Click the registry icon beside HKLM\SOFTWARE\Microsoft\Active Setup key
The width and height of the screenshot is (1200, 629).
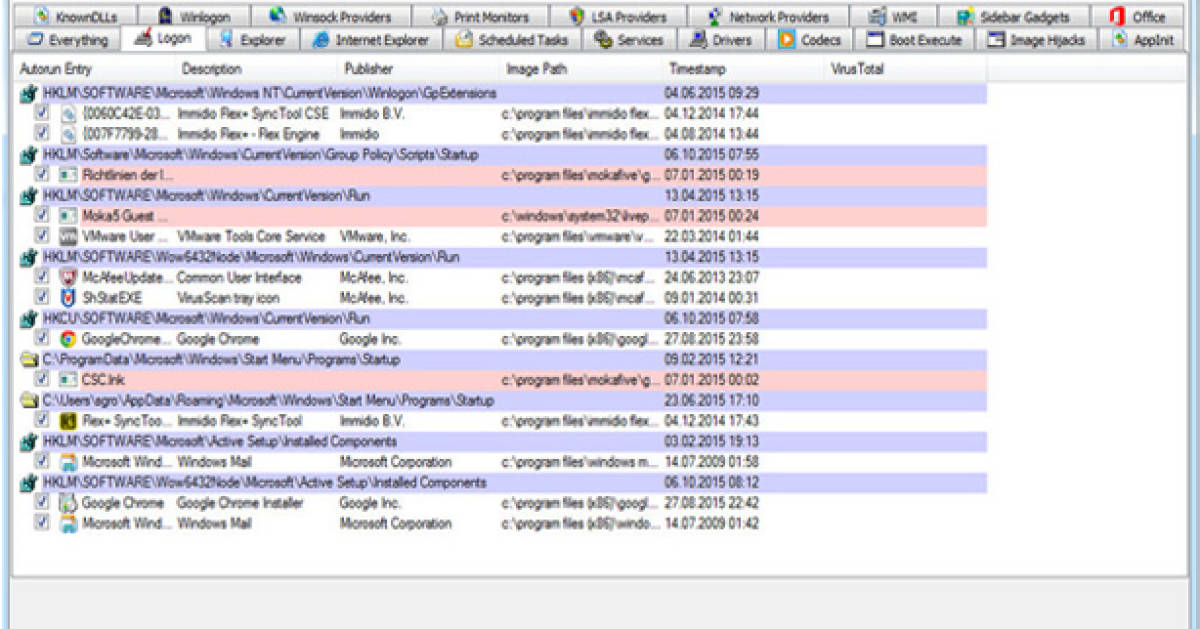(30, 442)
